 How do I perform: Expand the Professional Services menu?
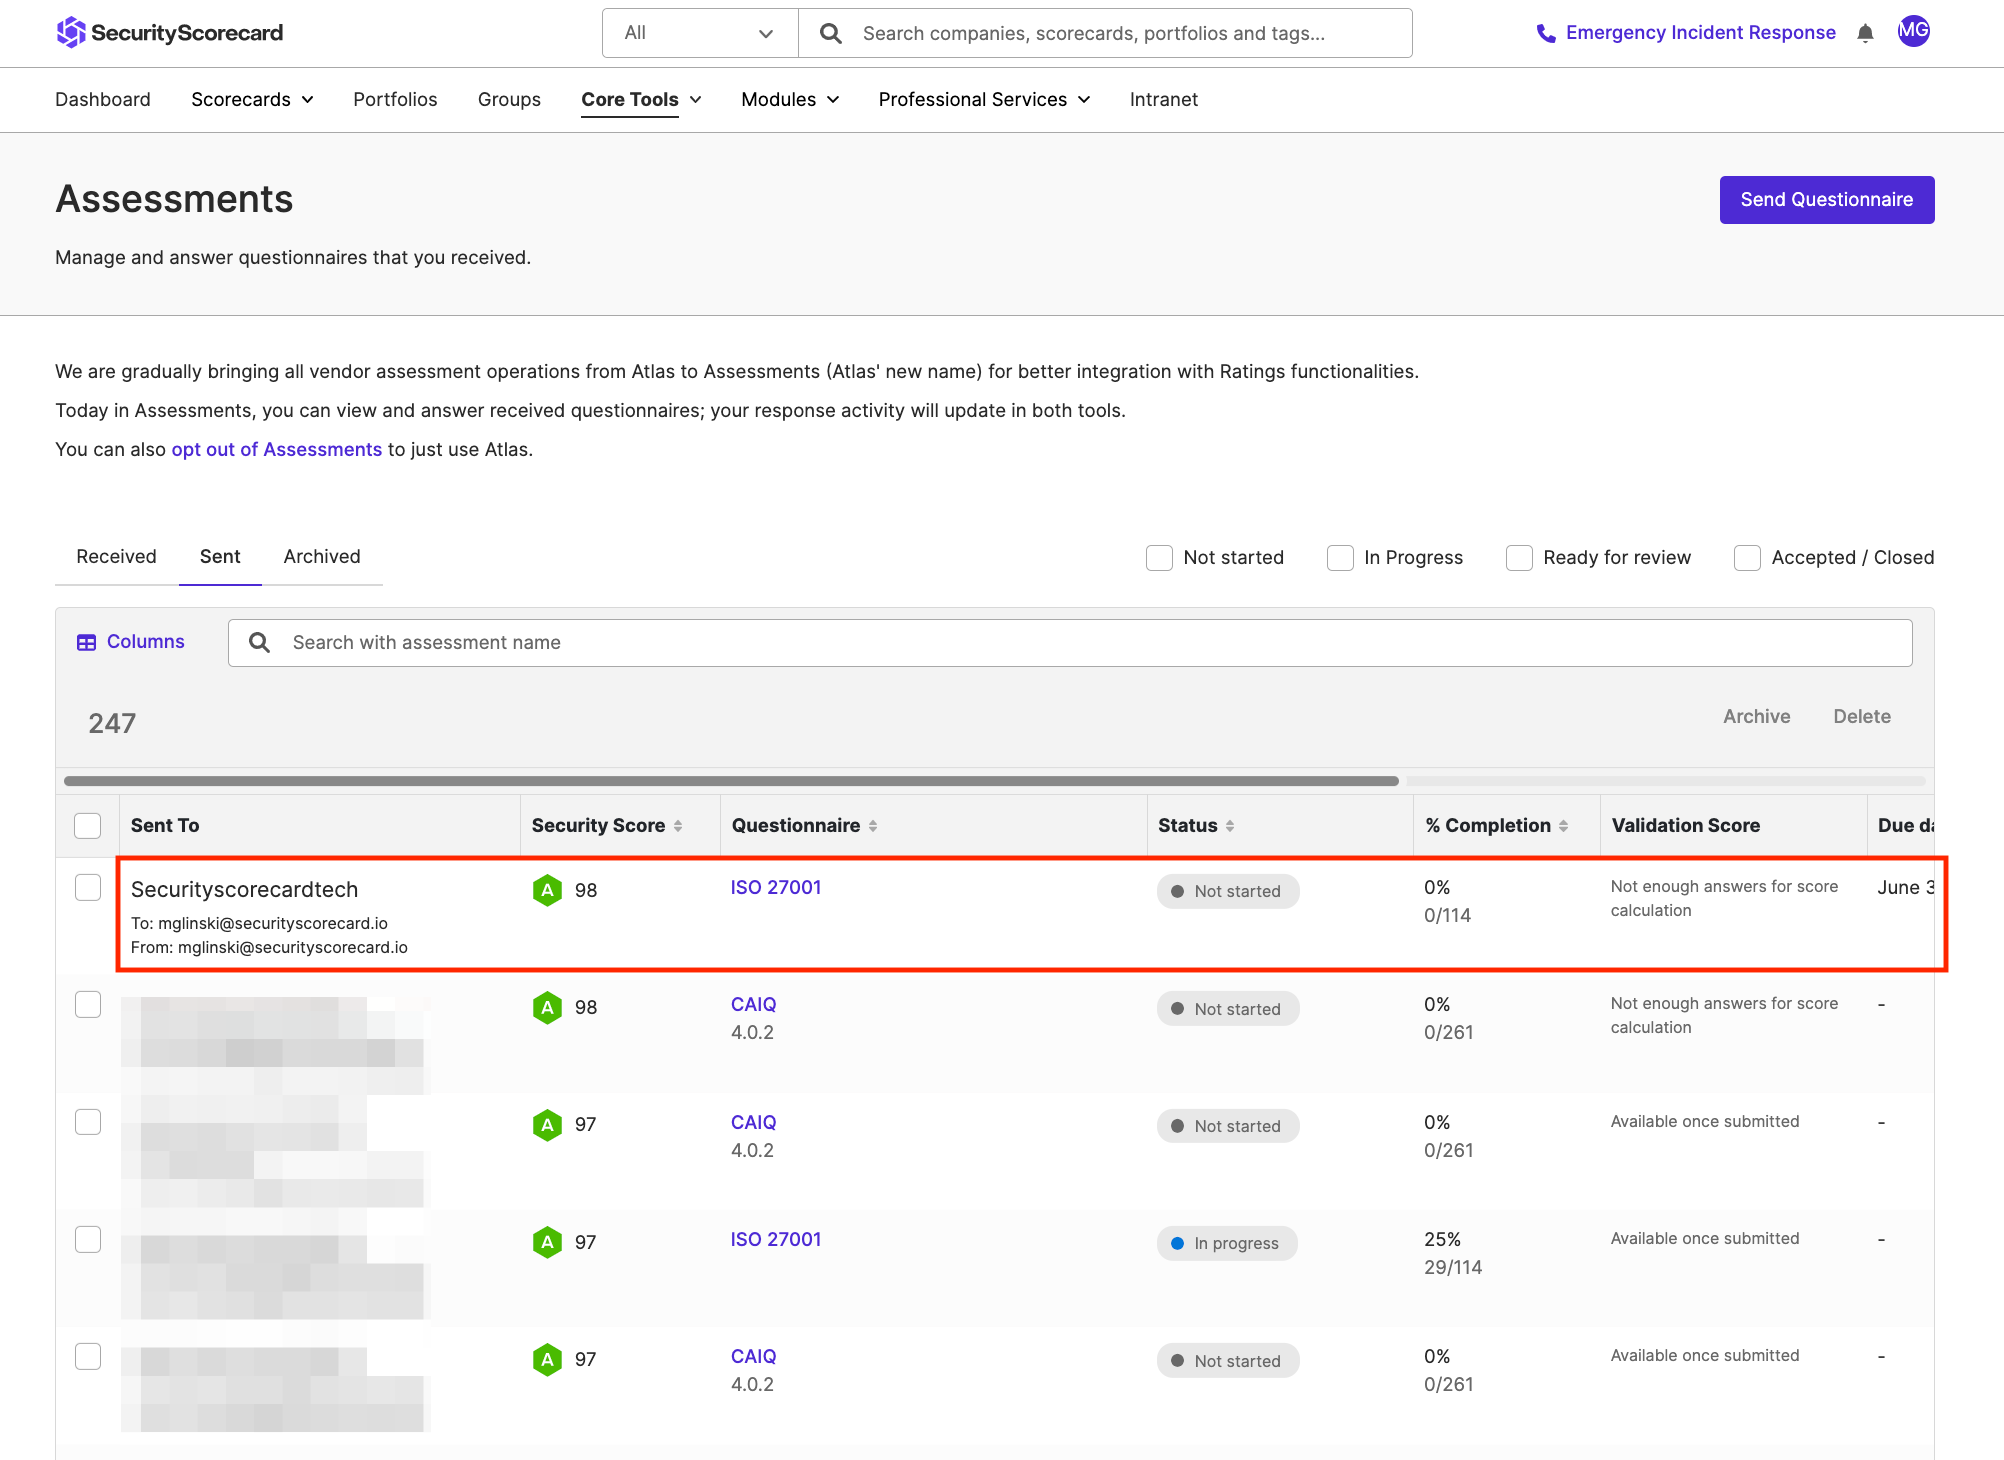(x=983, y=99)
